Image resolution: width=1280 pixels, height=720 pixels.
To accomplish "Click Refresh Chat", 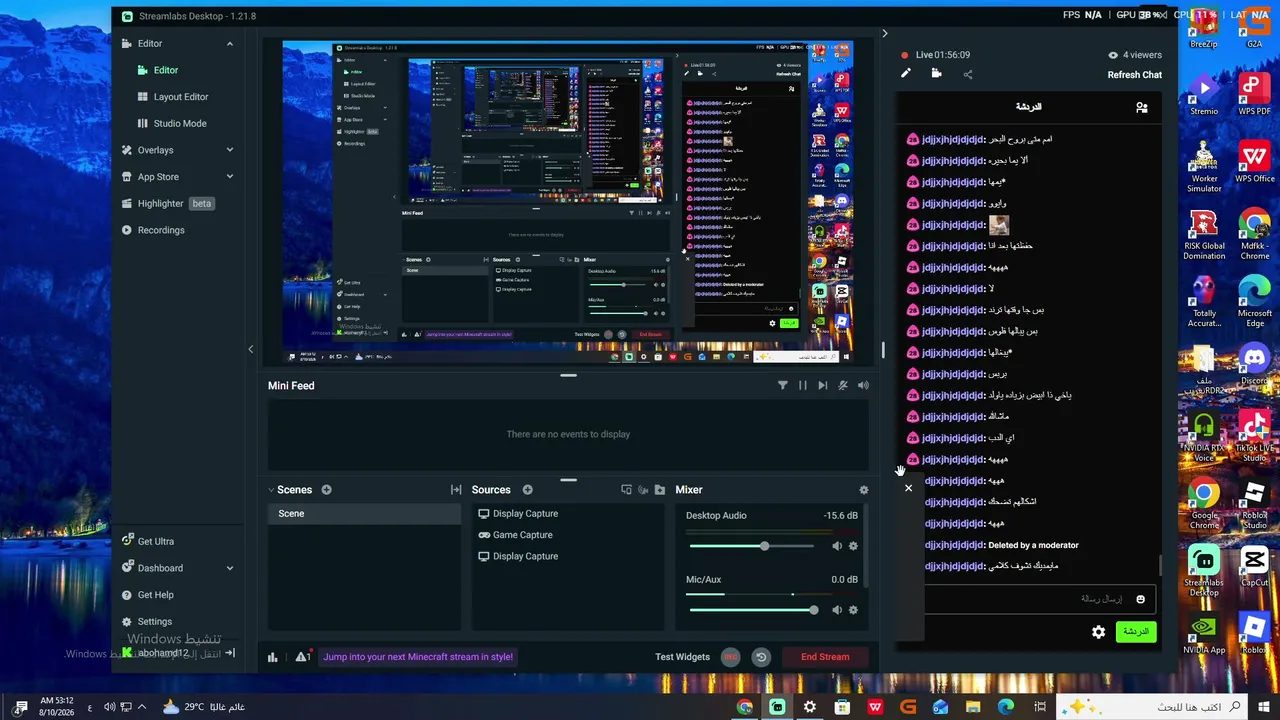I will coord(1135,75).
